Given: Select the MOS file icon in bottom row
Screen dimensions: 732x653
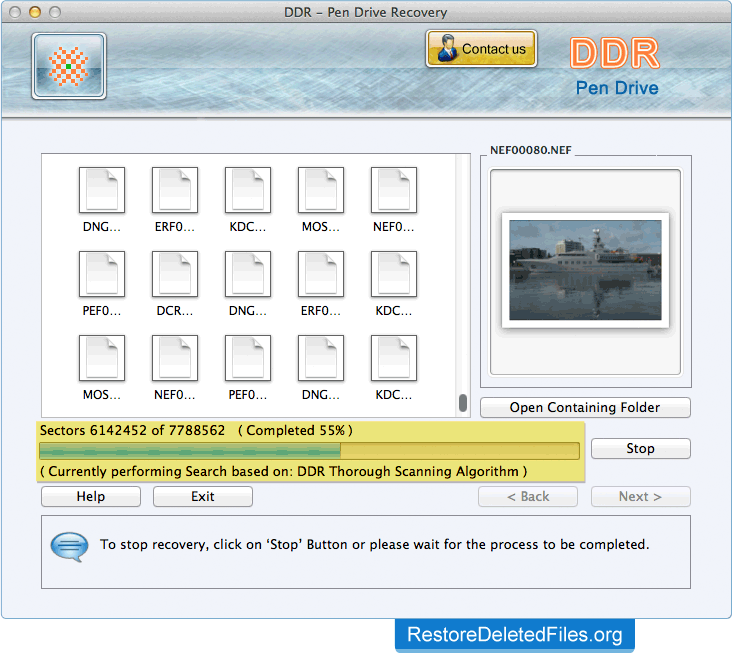Looking at the screenshot, I should pyautogui.click(x=102, y=358).
